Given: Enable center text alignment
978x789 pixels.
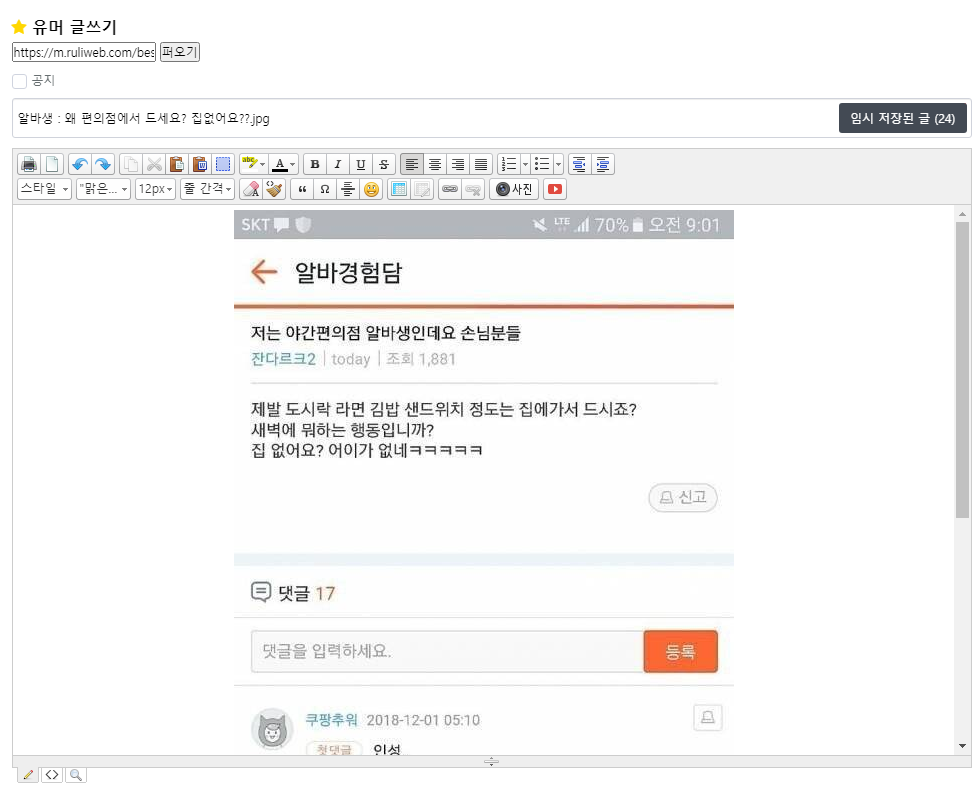Looking at the screenshot, I should (x=435, y=164).
